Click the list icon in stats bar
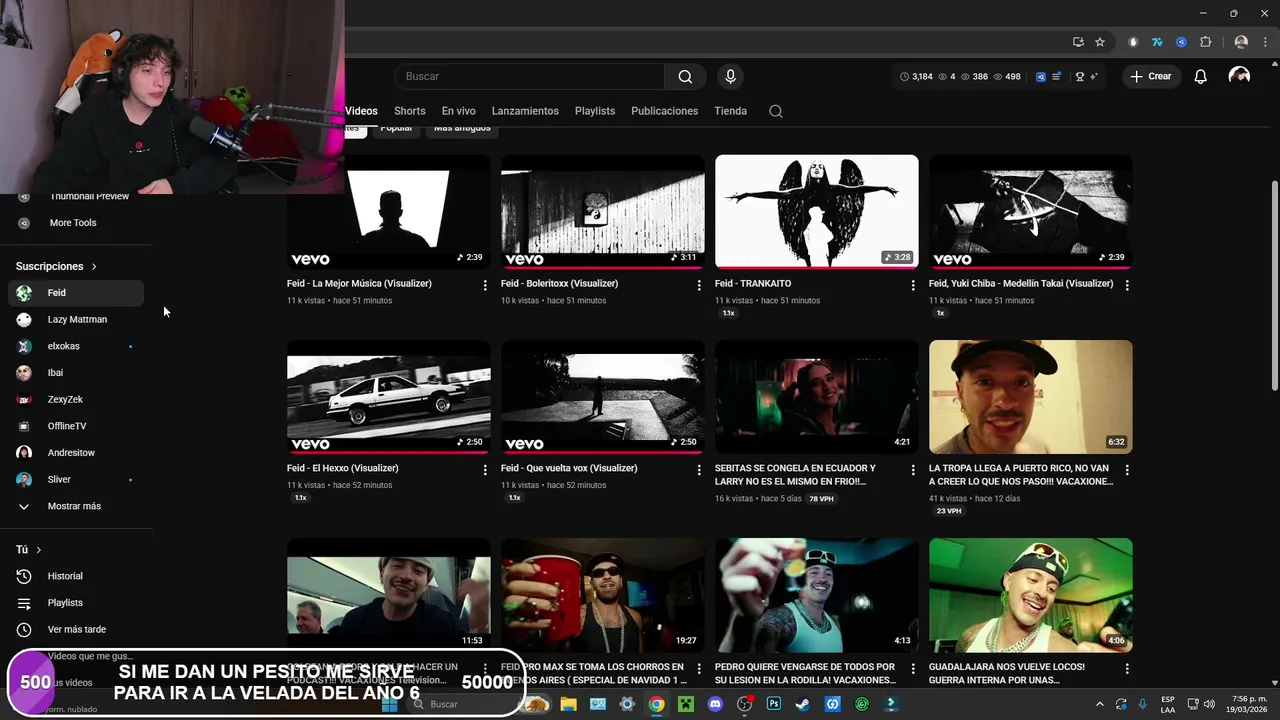 pyautogui.click(x=1057, y=77)
